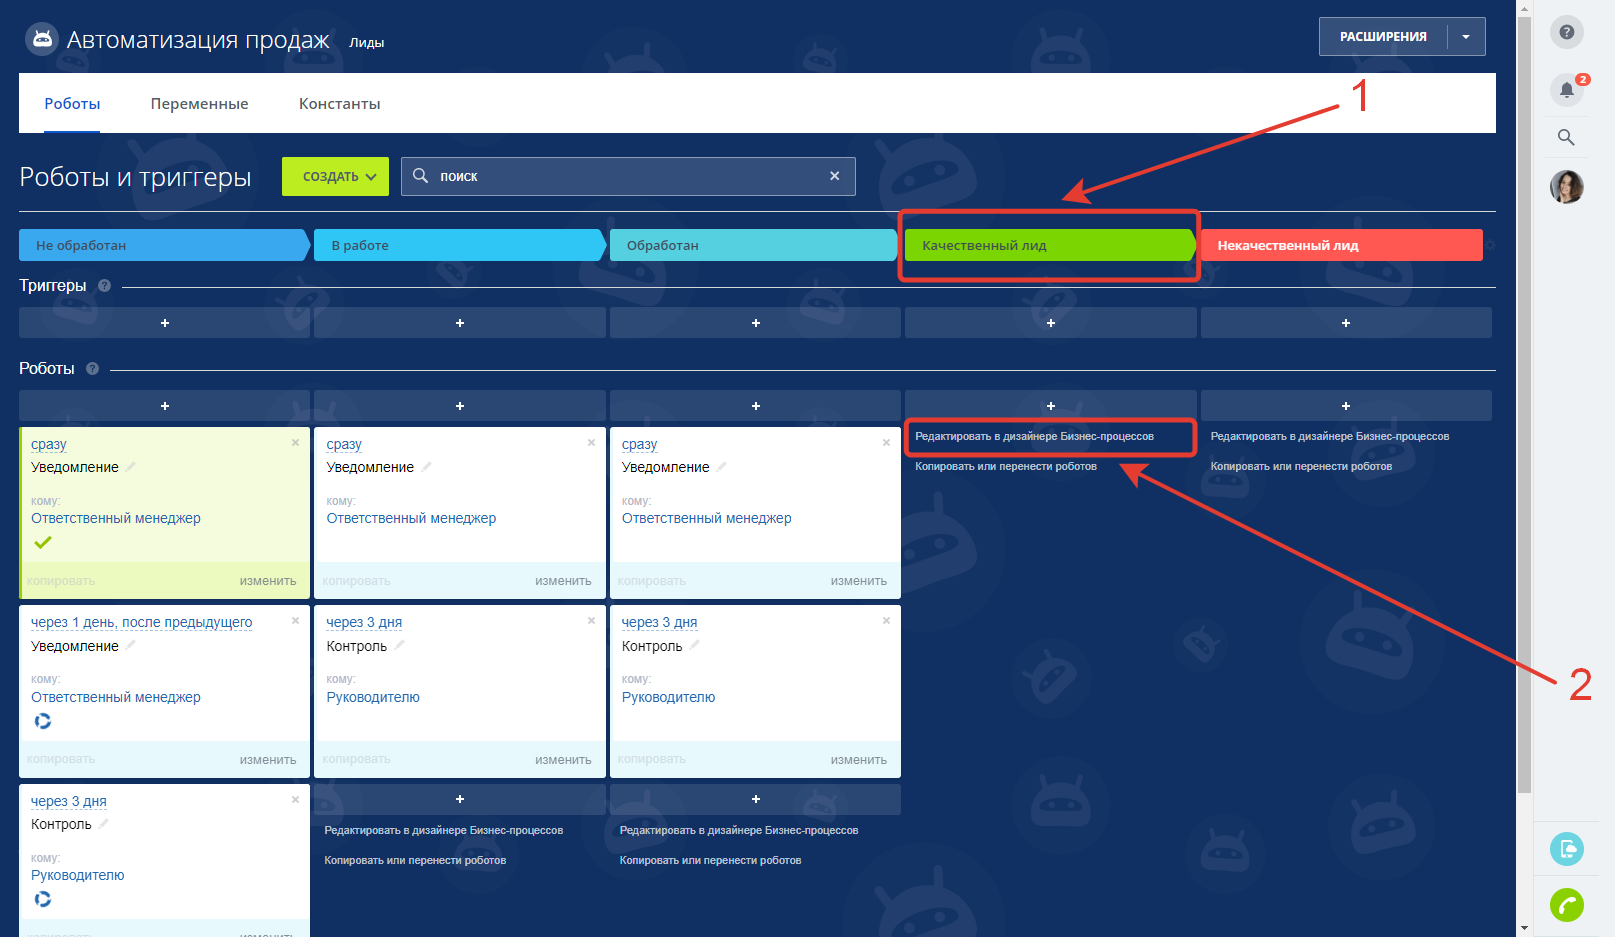
Task: Click 'изменить' on first Уведомление robot
Action: (267, 581)
